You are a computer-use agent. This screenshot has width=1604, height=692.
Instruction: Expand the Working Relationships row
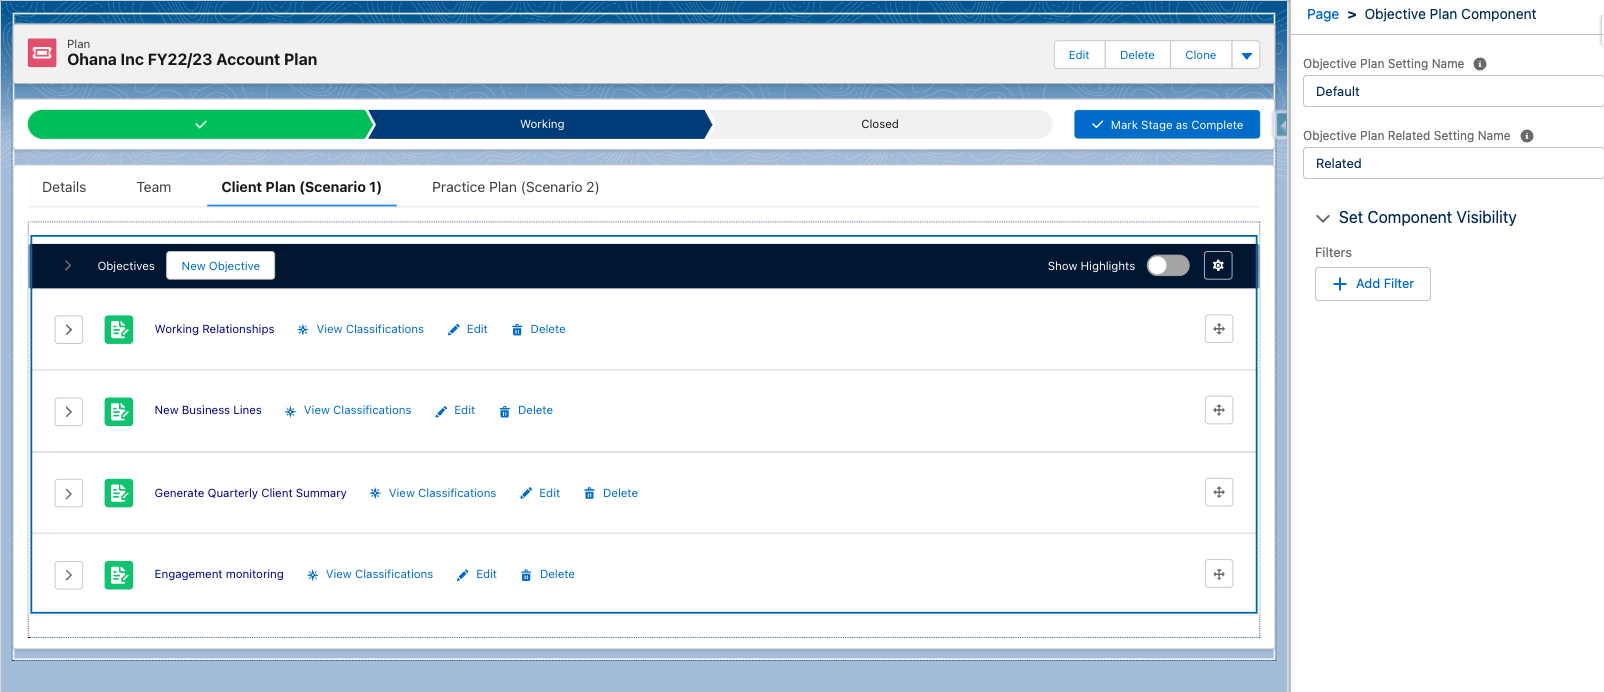tap(69, 329)
